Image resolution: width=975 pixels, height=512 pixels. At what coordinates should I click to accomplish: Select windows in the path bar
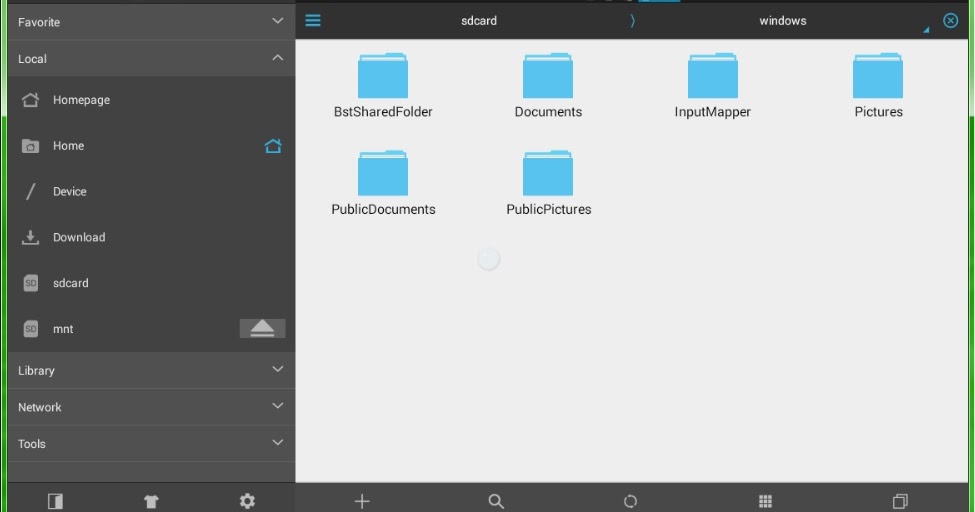(x=782, y=21)
